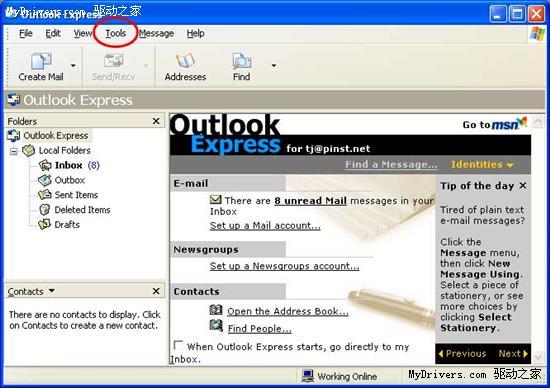This screenshot has width=550, height=388.
Task: Click the Deleted Items folder icon
Action: point(45,210)
